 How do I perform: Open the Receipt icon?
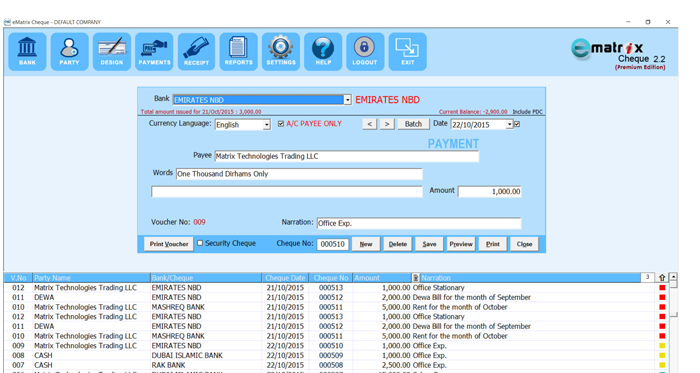(x=196, y=52)
